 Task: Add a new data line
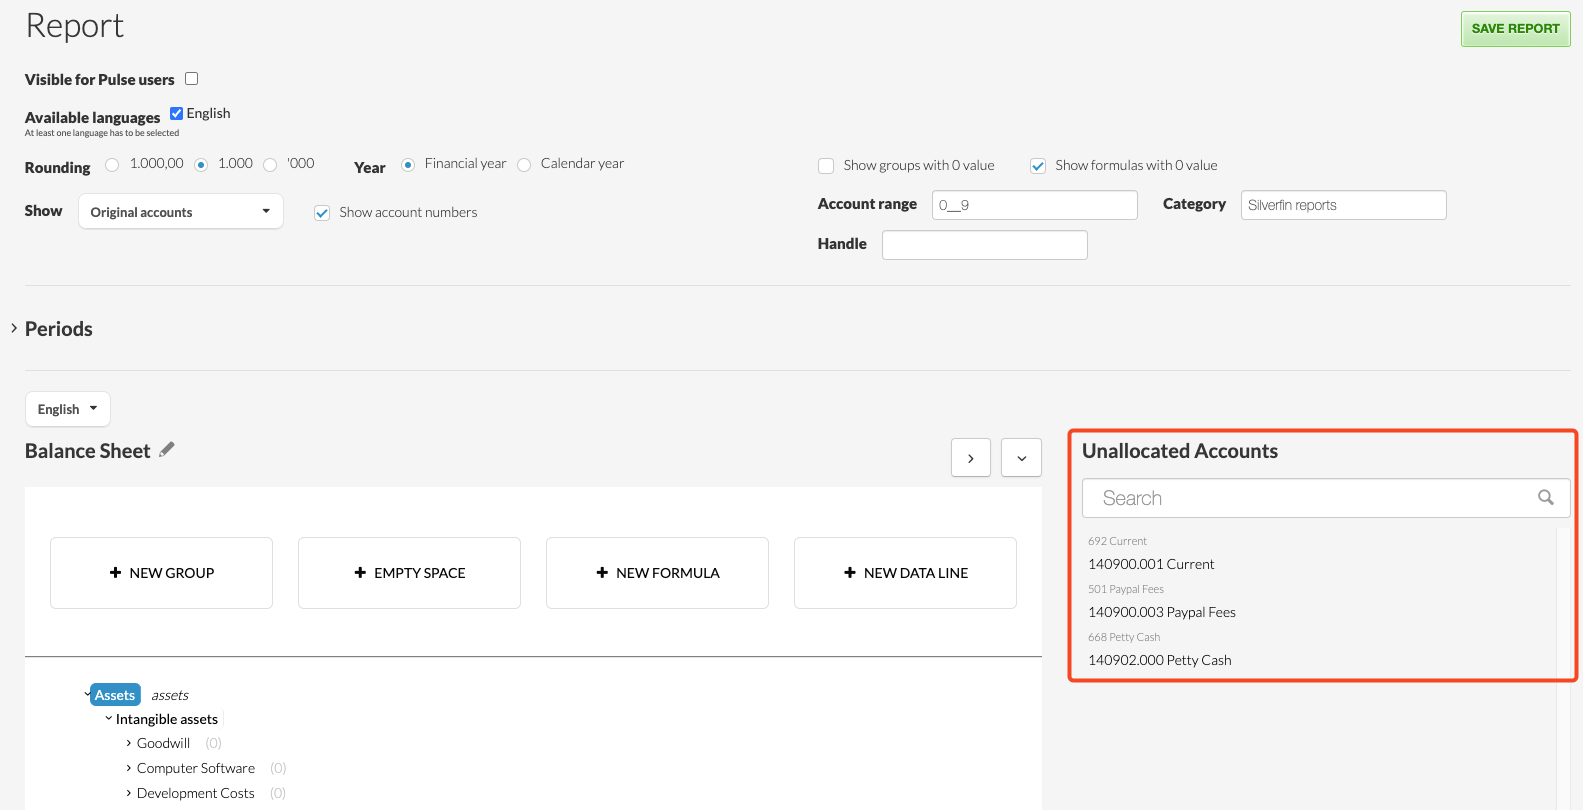(x=905, y=573)
